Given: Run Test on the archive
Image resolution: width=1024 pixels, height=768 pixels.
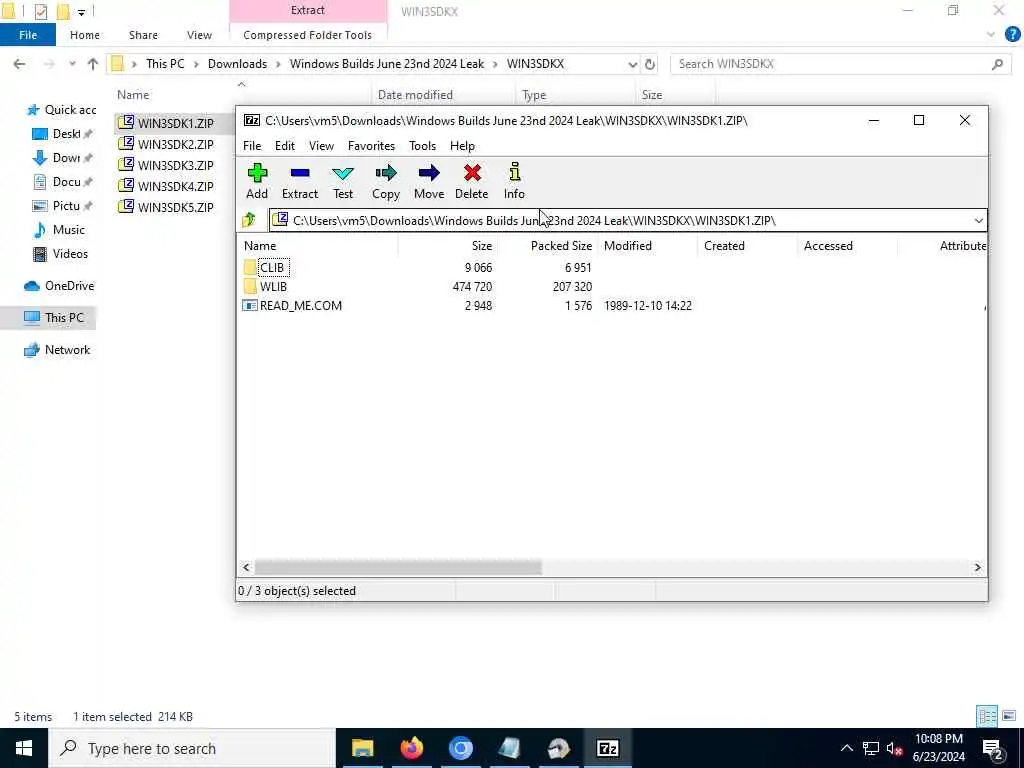Looking at the screenshot, I should click(x=343, y=181).
